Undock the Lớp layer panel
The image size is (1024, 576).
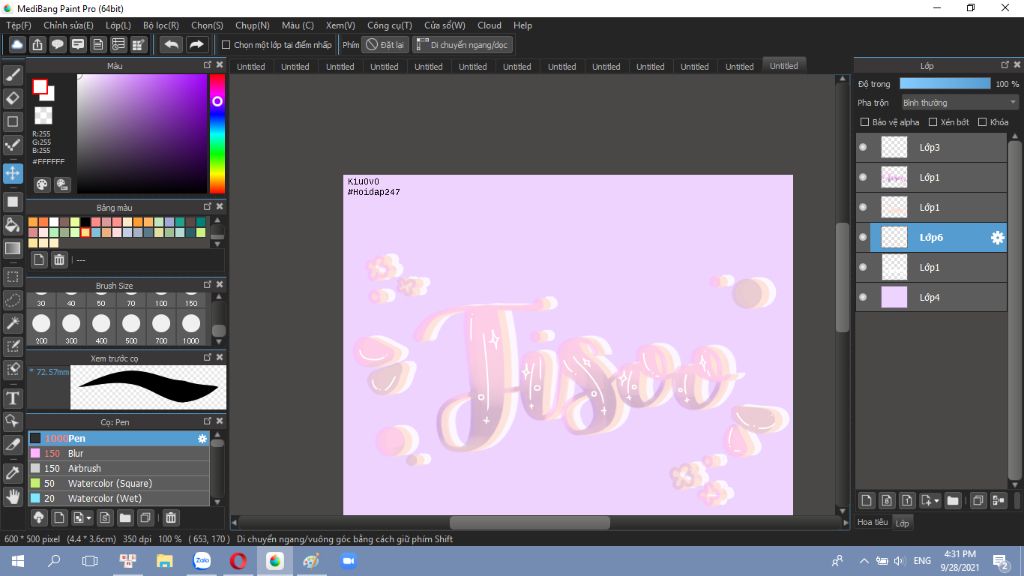click(1005, 65)
